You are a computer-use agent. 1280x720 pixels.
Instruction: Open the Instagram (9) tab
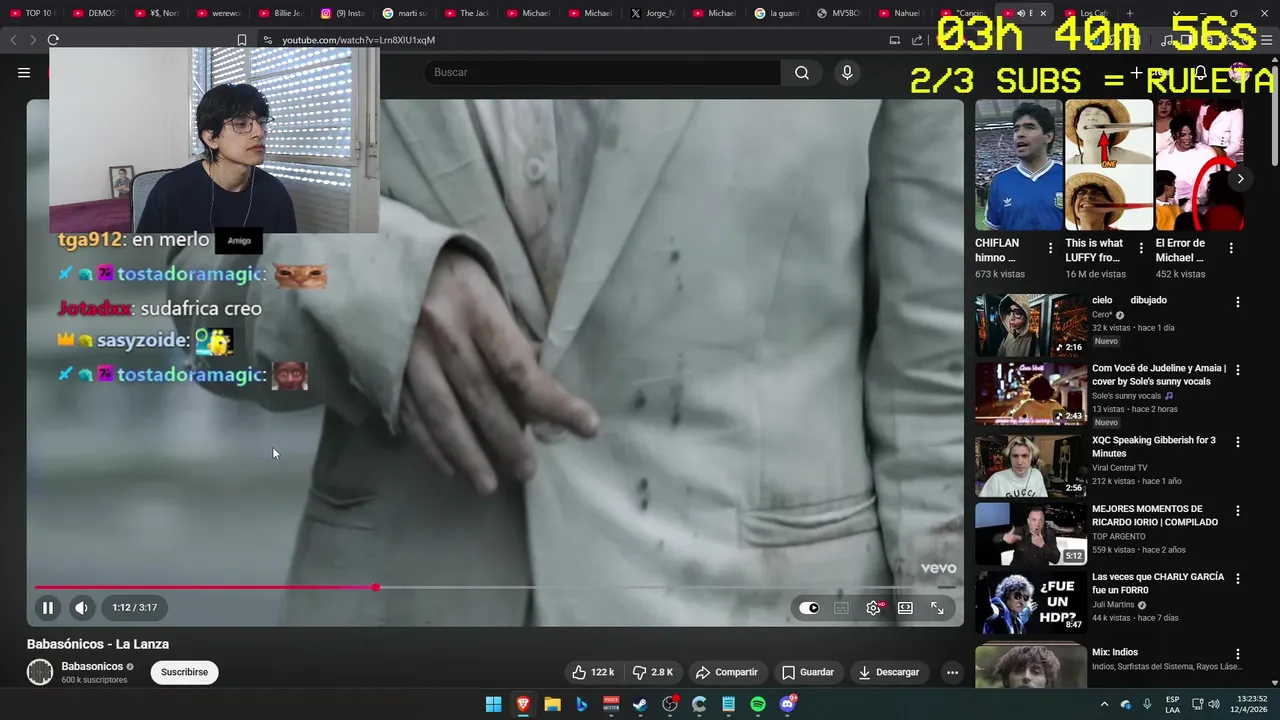tap(342, 13)
